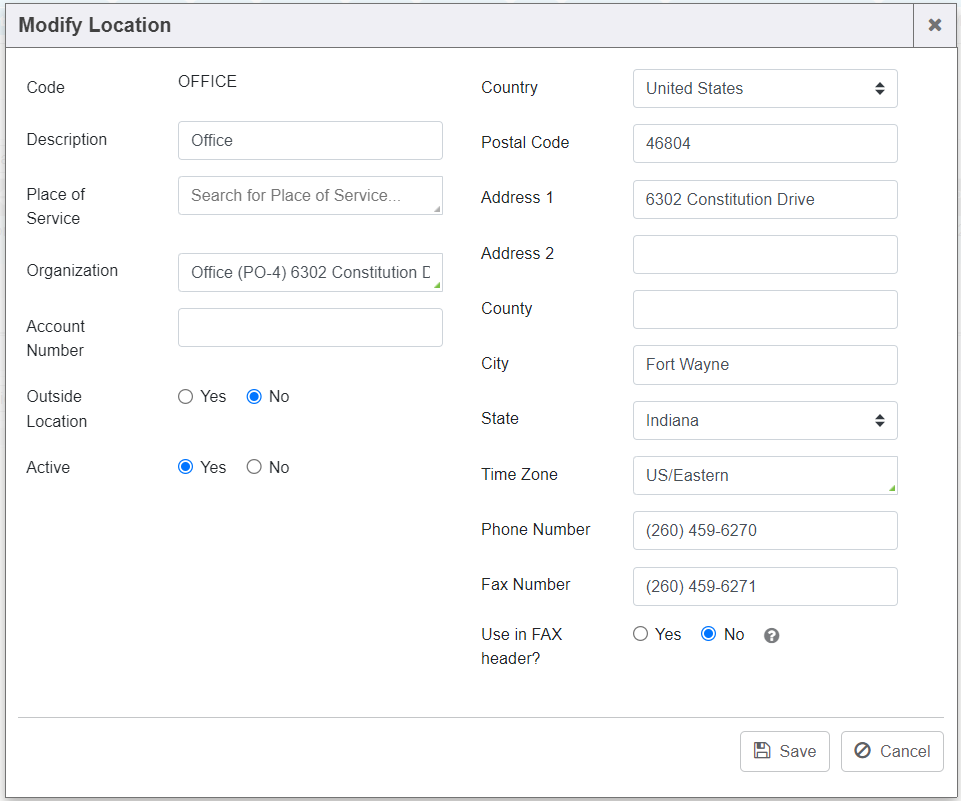This screenshot has height=801, width=961.
Task: Open the State dropdown showing Indiana
Action: (x=765, y=420)
